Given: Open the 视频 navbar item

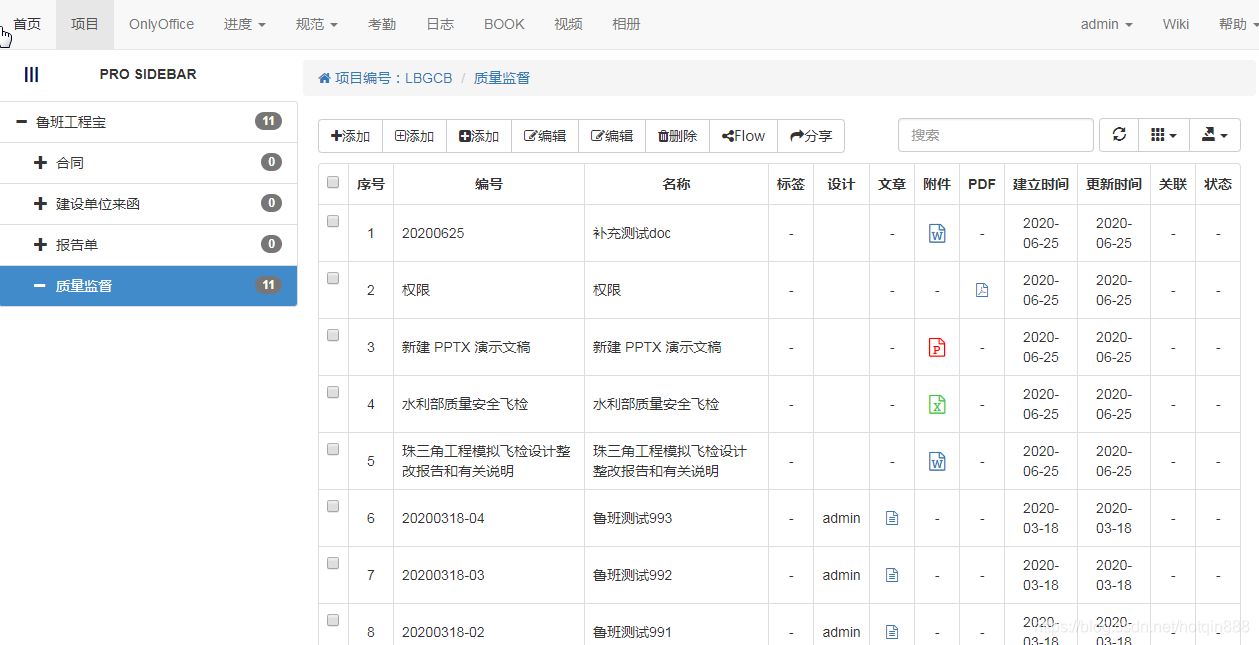Looking at the screenshot, I should (x=568, y=24).
